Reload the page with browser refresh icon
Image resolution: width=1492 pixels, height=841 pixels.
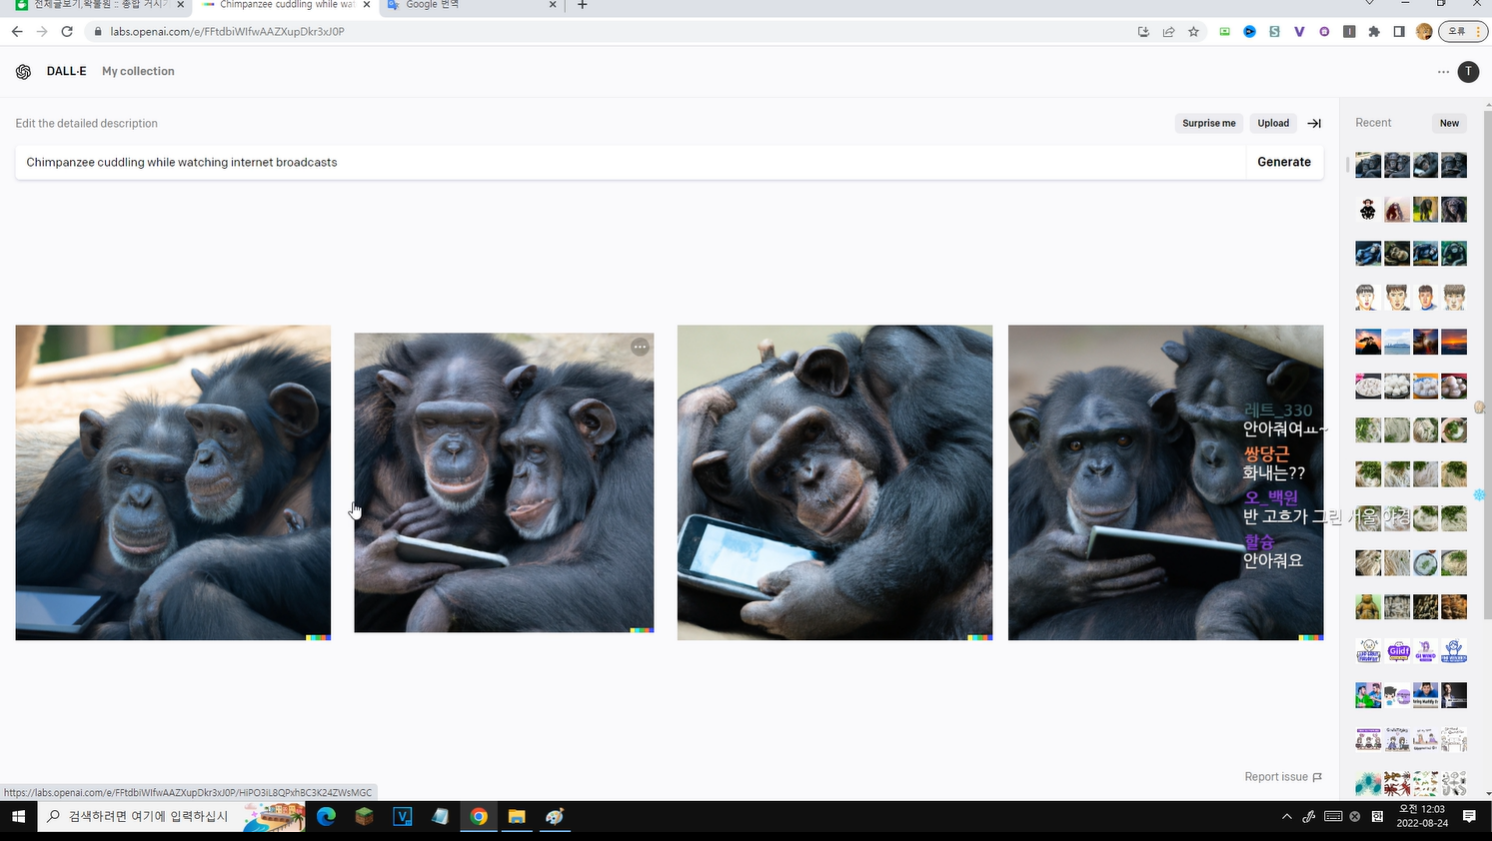[67, 32]
